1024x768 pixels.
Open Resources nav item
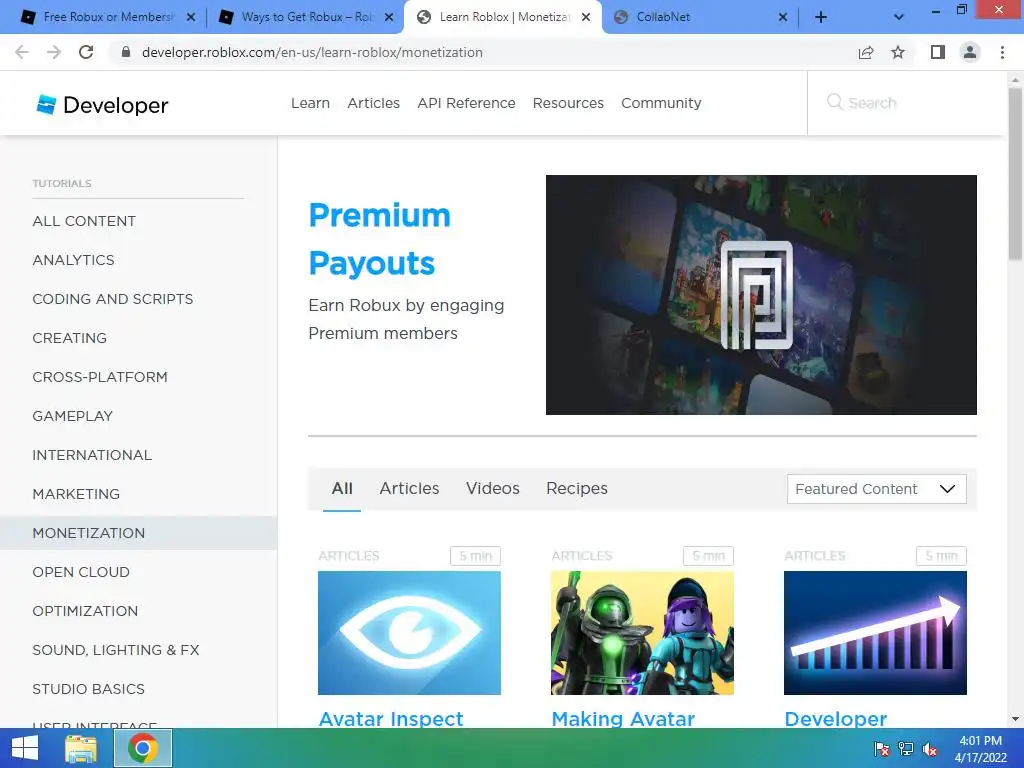pyautogui.click(x=568, y=103)
